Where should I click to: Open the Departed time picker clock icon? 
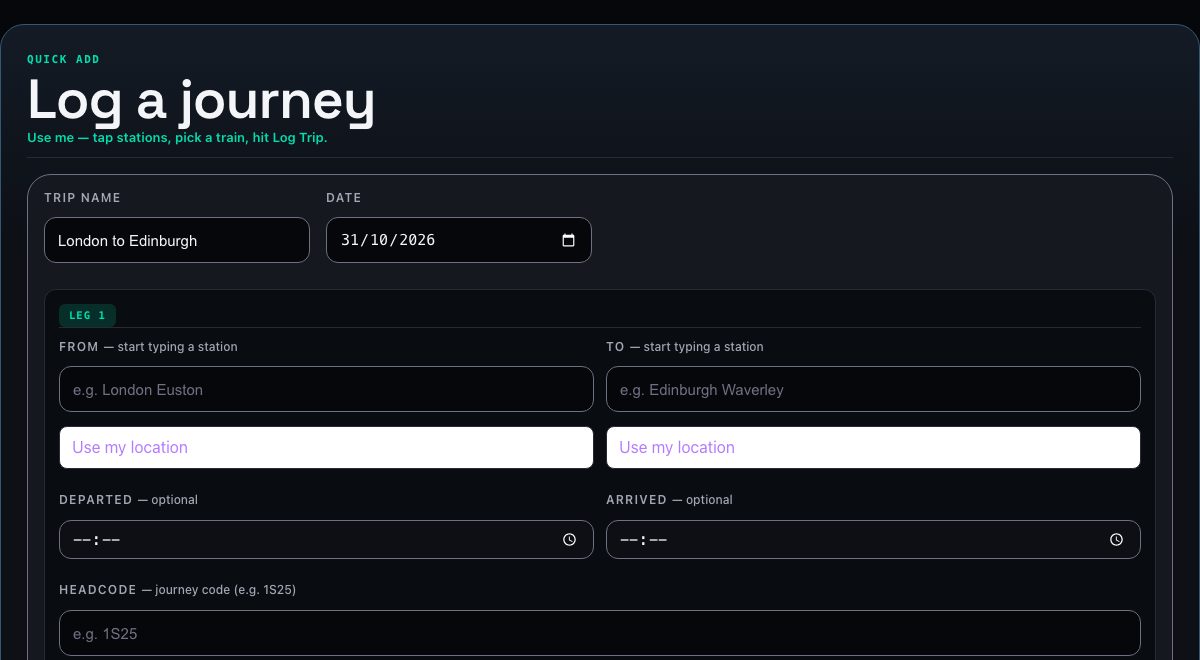coord(570,540)
